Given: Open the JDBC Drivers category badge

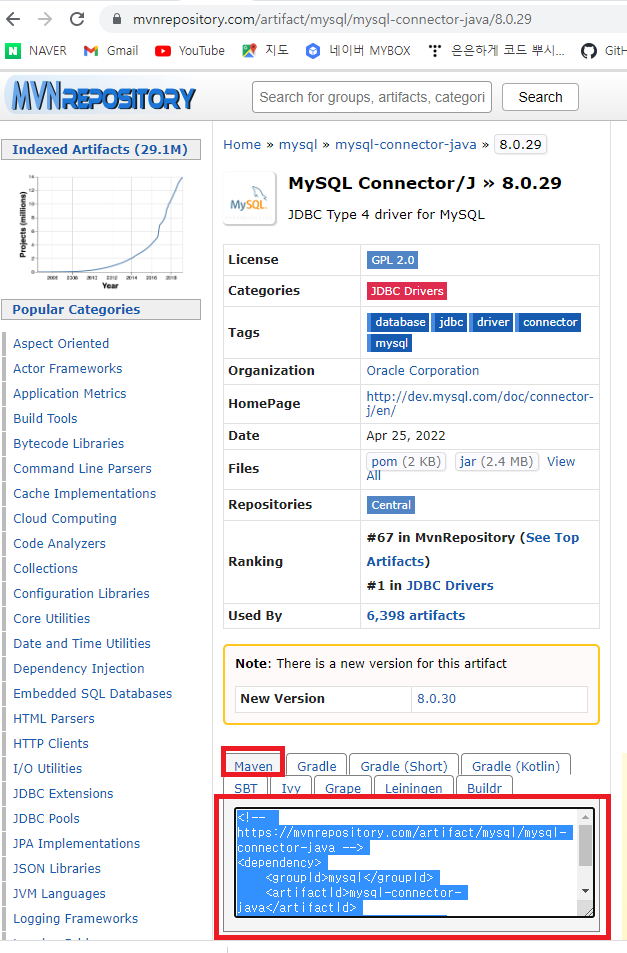Looking at the screenshot, I should (407, 291).
